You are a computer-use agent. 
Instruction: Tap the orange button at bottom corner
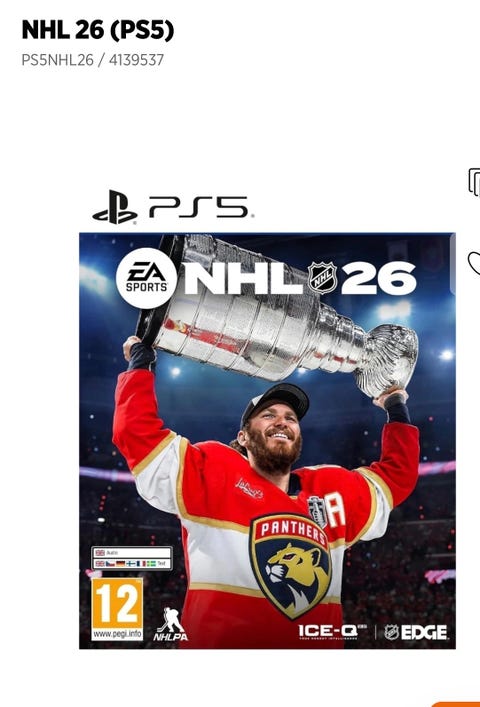point(456,704)
